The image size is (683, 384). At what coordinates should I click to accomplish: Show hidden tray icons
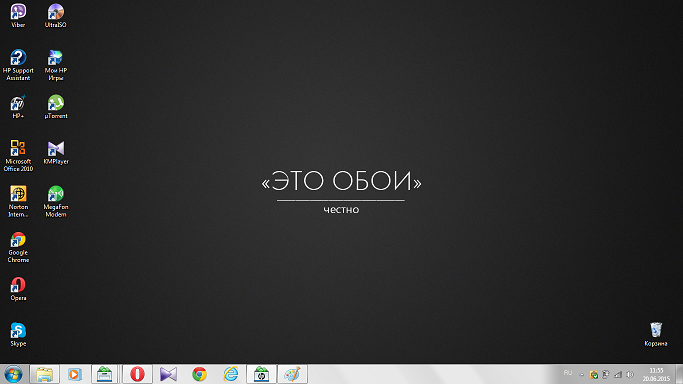[582, 374]
